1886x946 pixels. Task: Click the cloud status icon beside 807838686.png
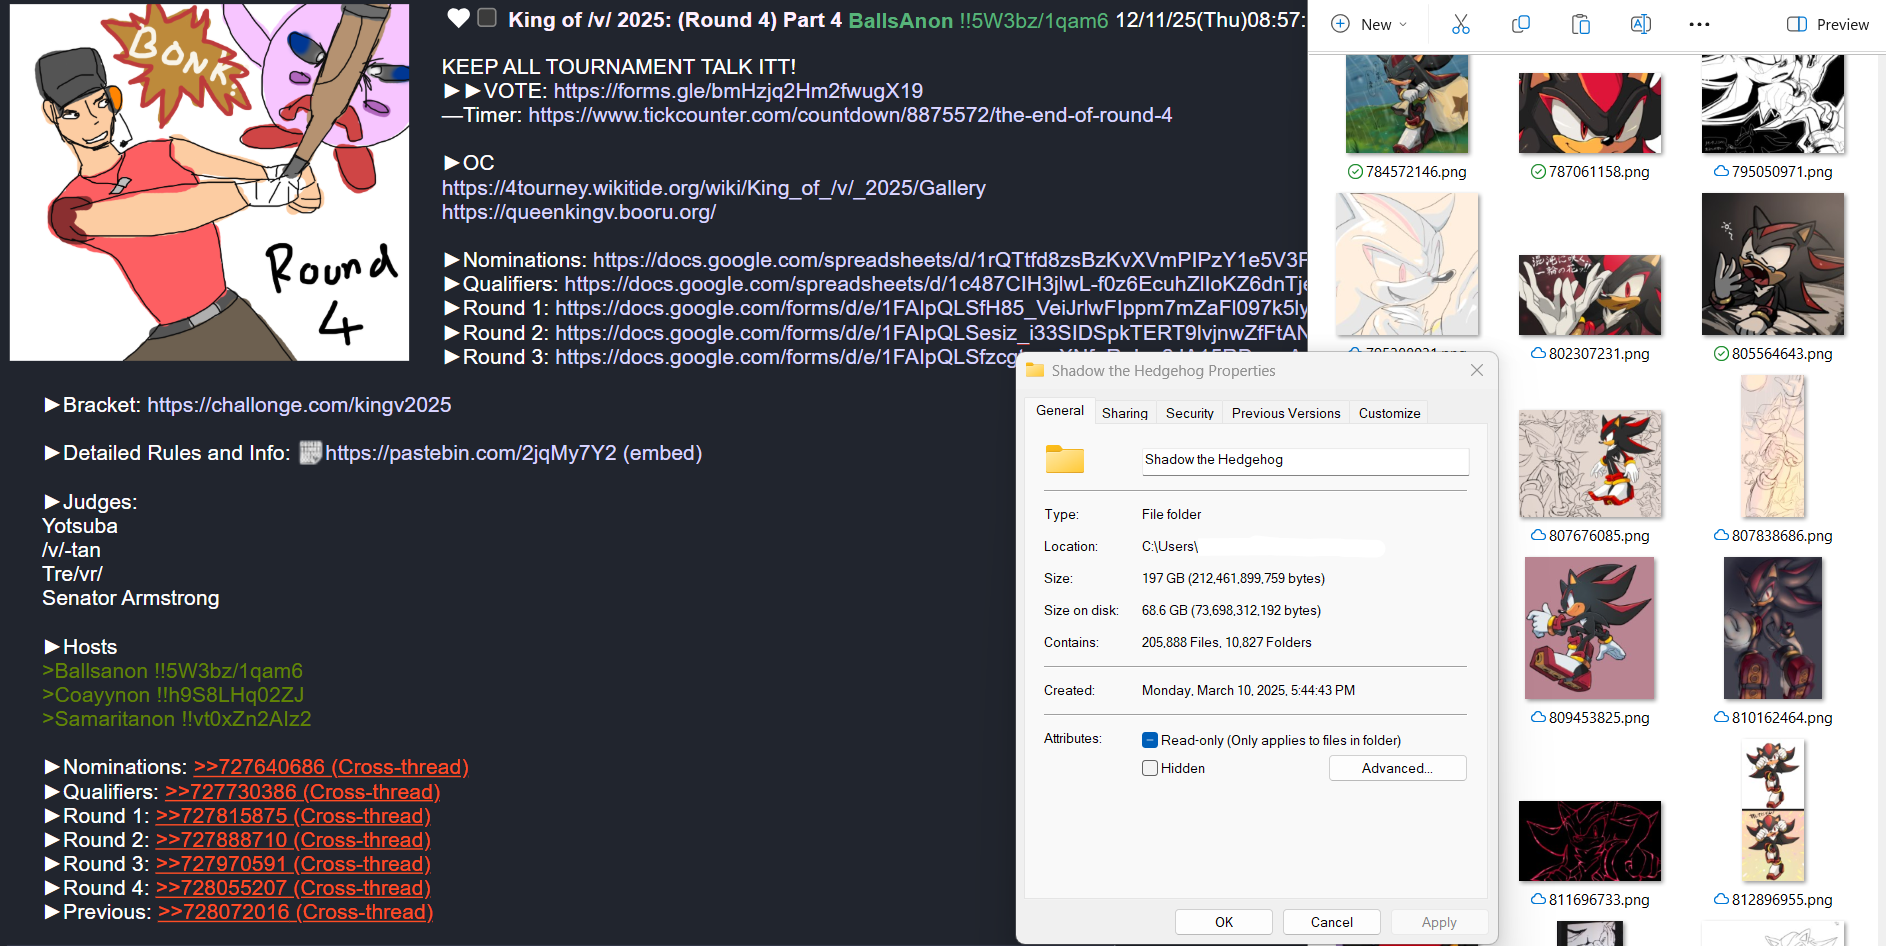click(x=1721, y=536)
